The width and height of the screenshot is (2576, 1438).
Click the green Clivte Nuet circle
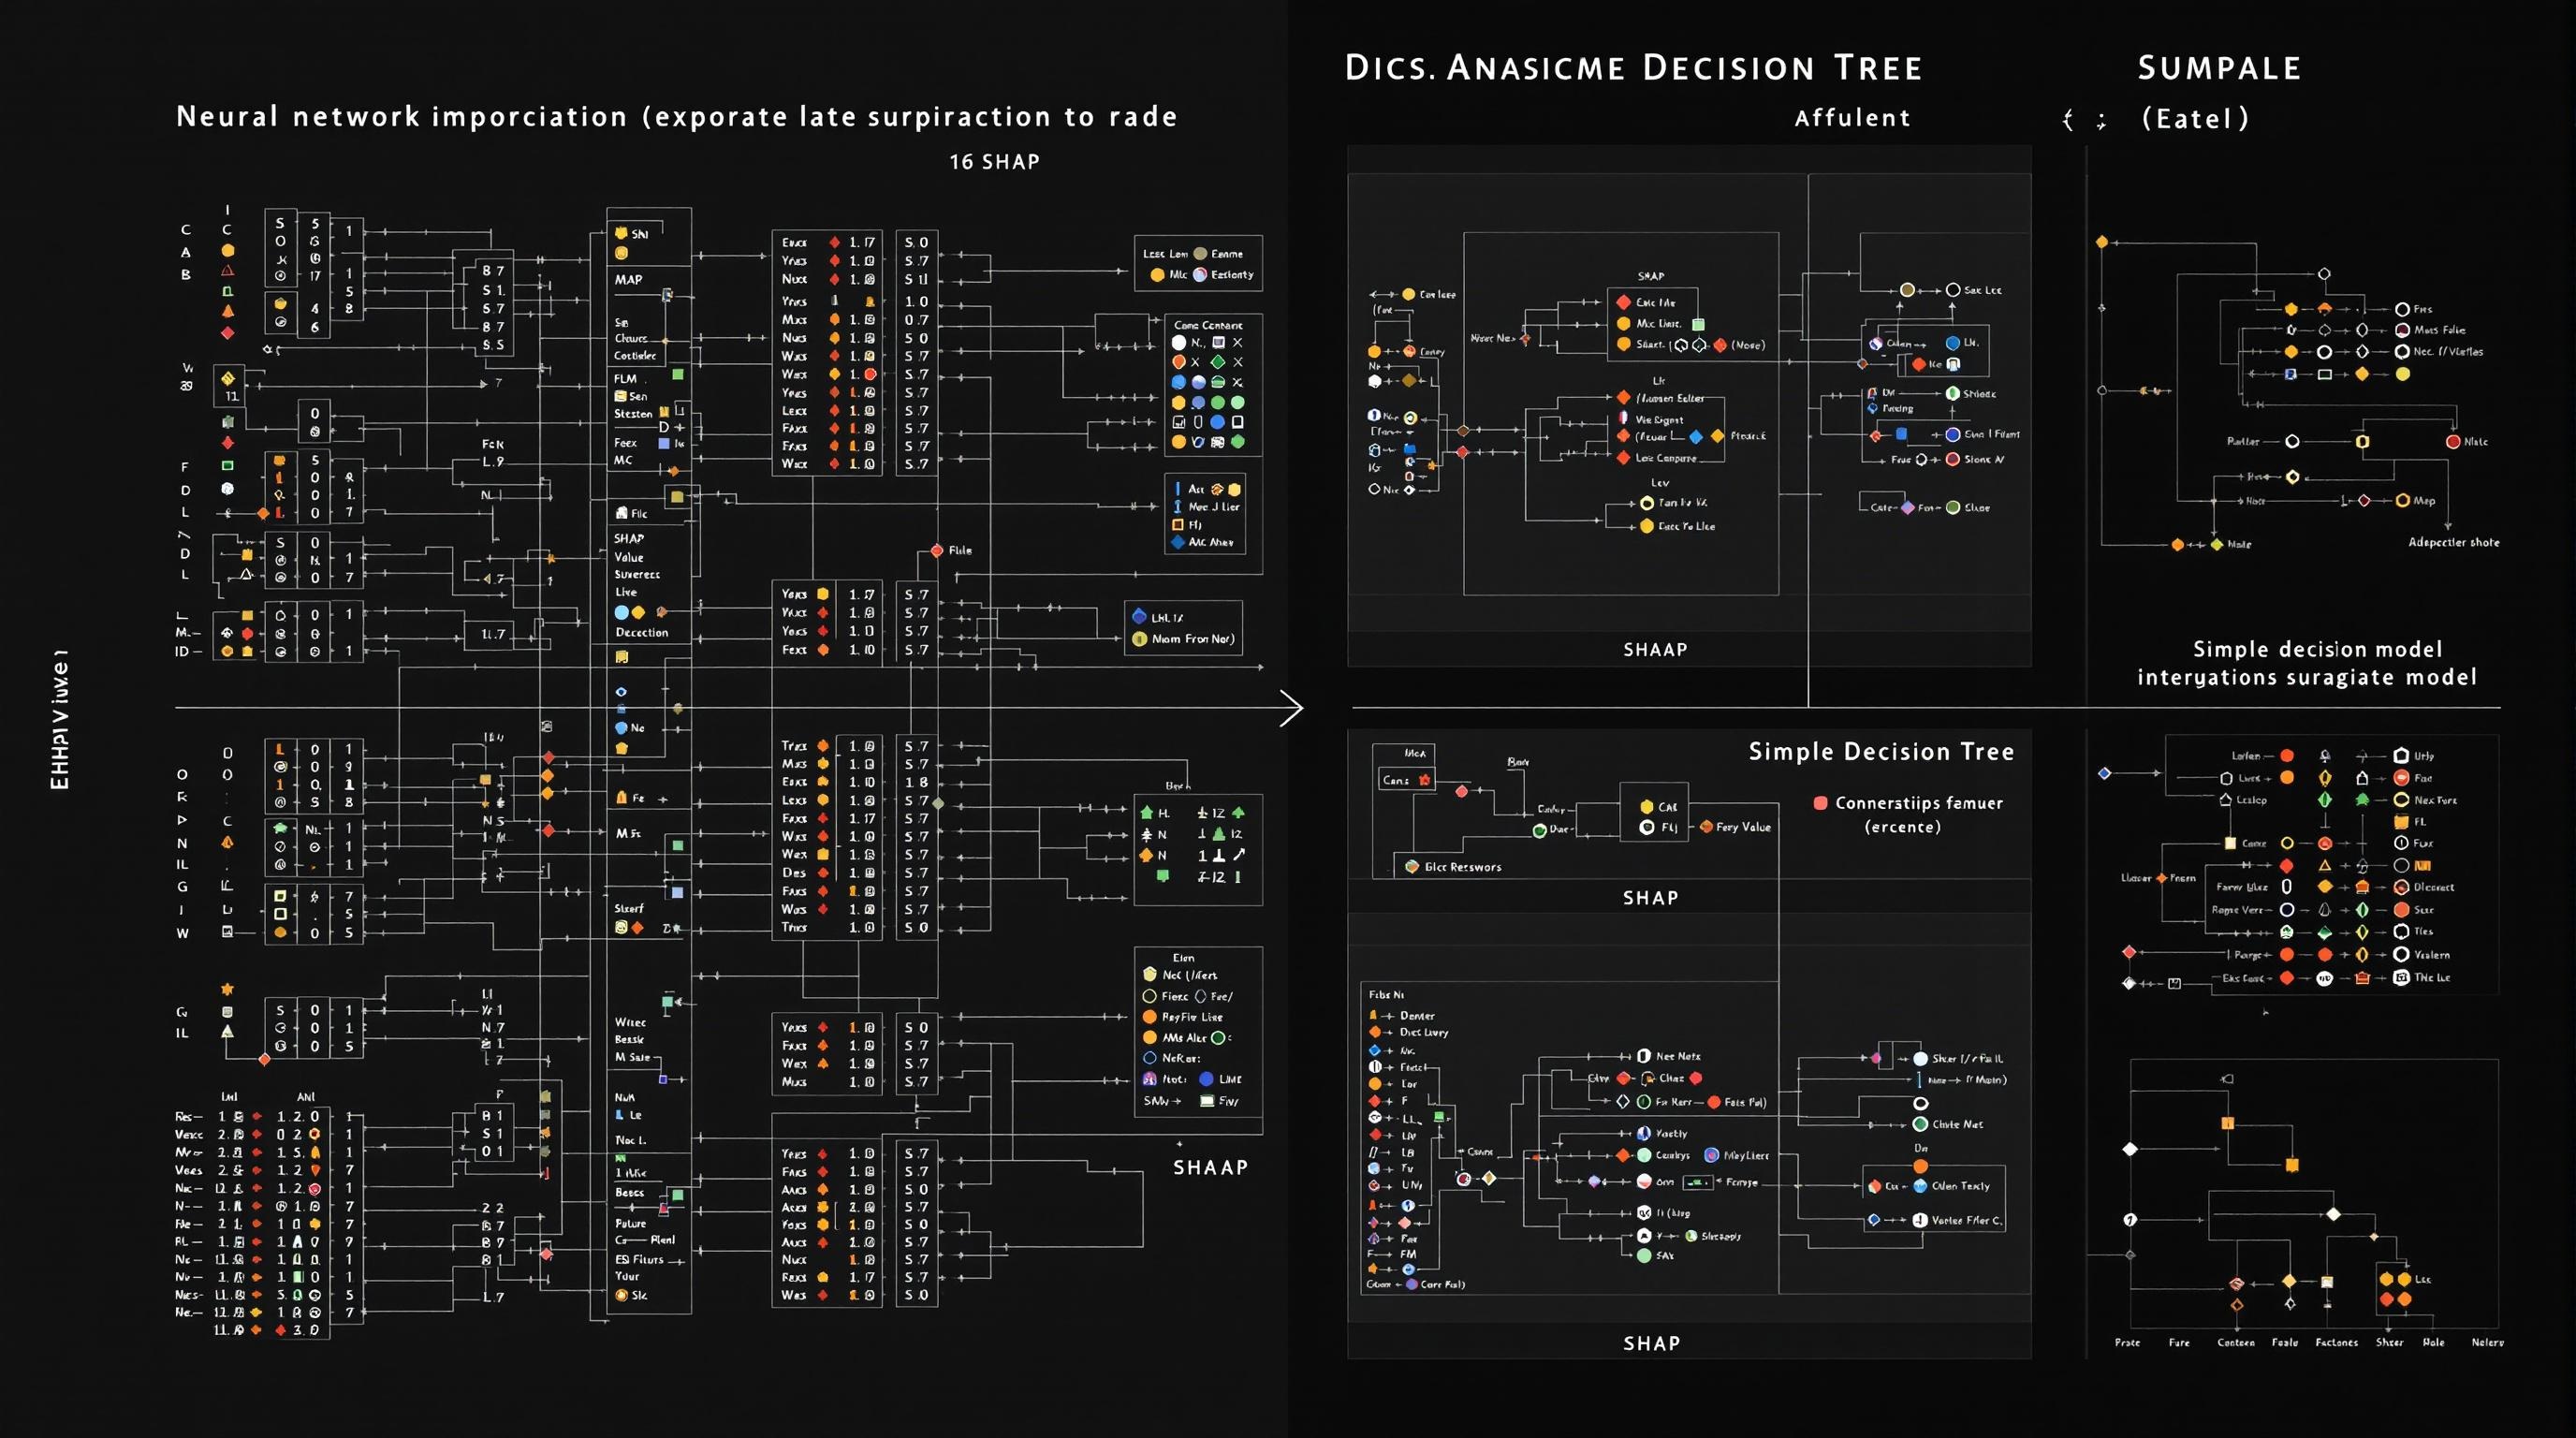[x=1920, y=1124]
